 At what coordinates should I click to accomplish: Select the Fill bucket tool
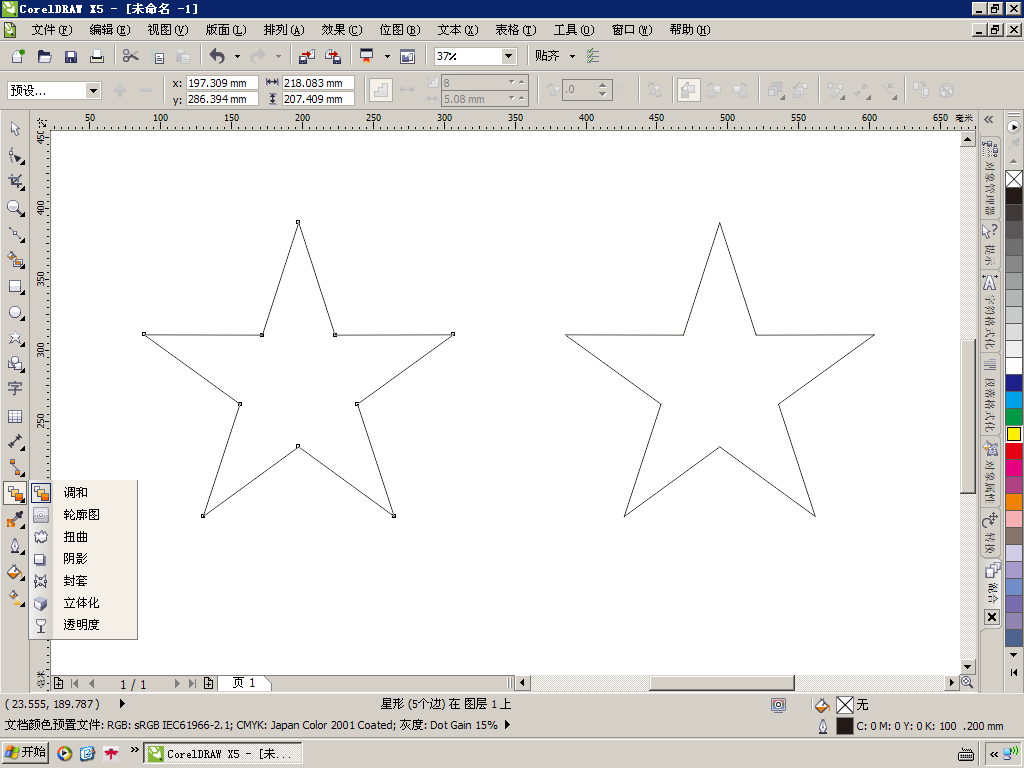tap(15, 572)
